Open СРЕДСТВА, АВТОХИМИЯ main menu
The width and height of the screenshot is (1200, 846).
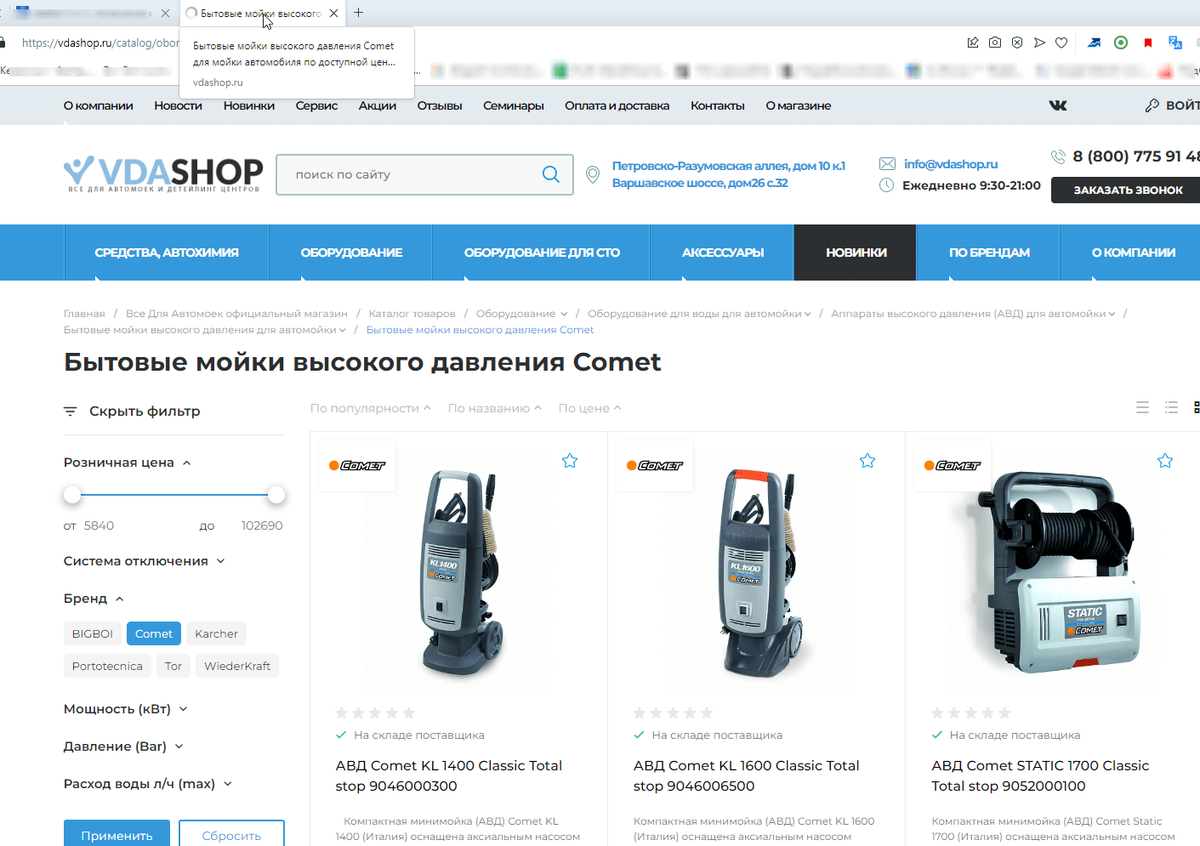point(167,253)
